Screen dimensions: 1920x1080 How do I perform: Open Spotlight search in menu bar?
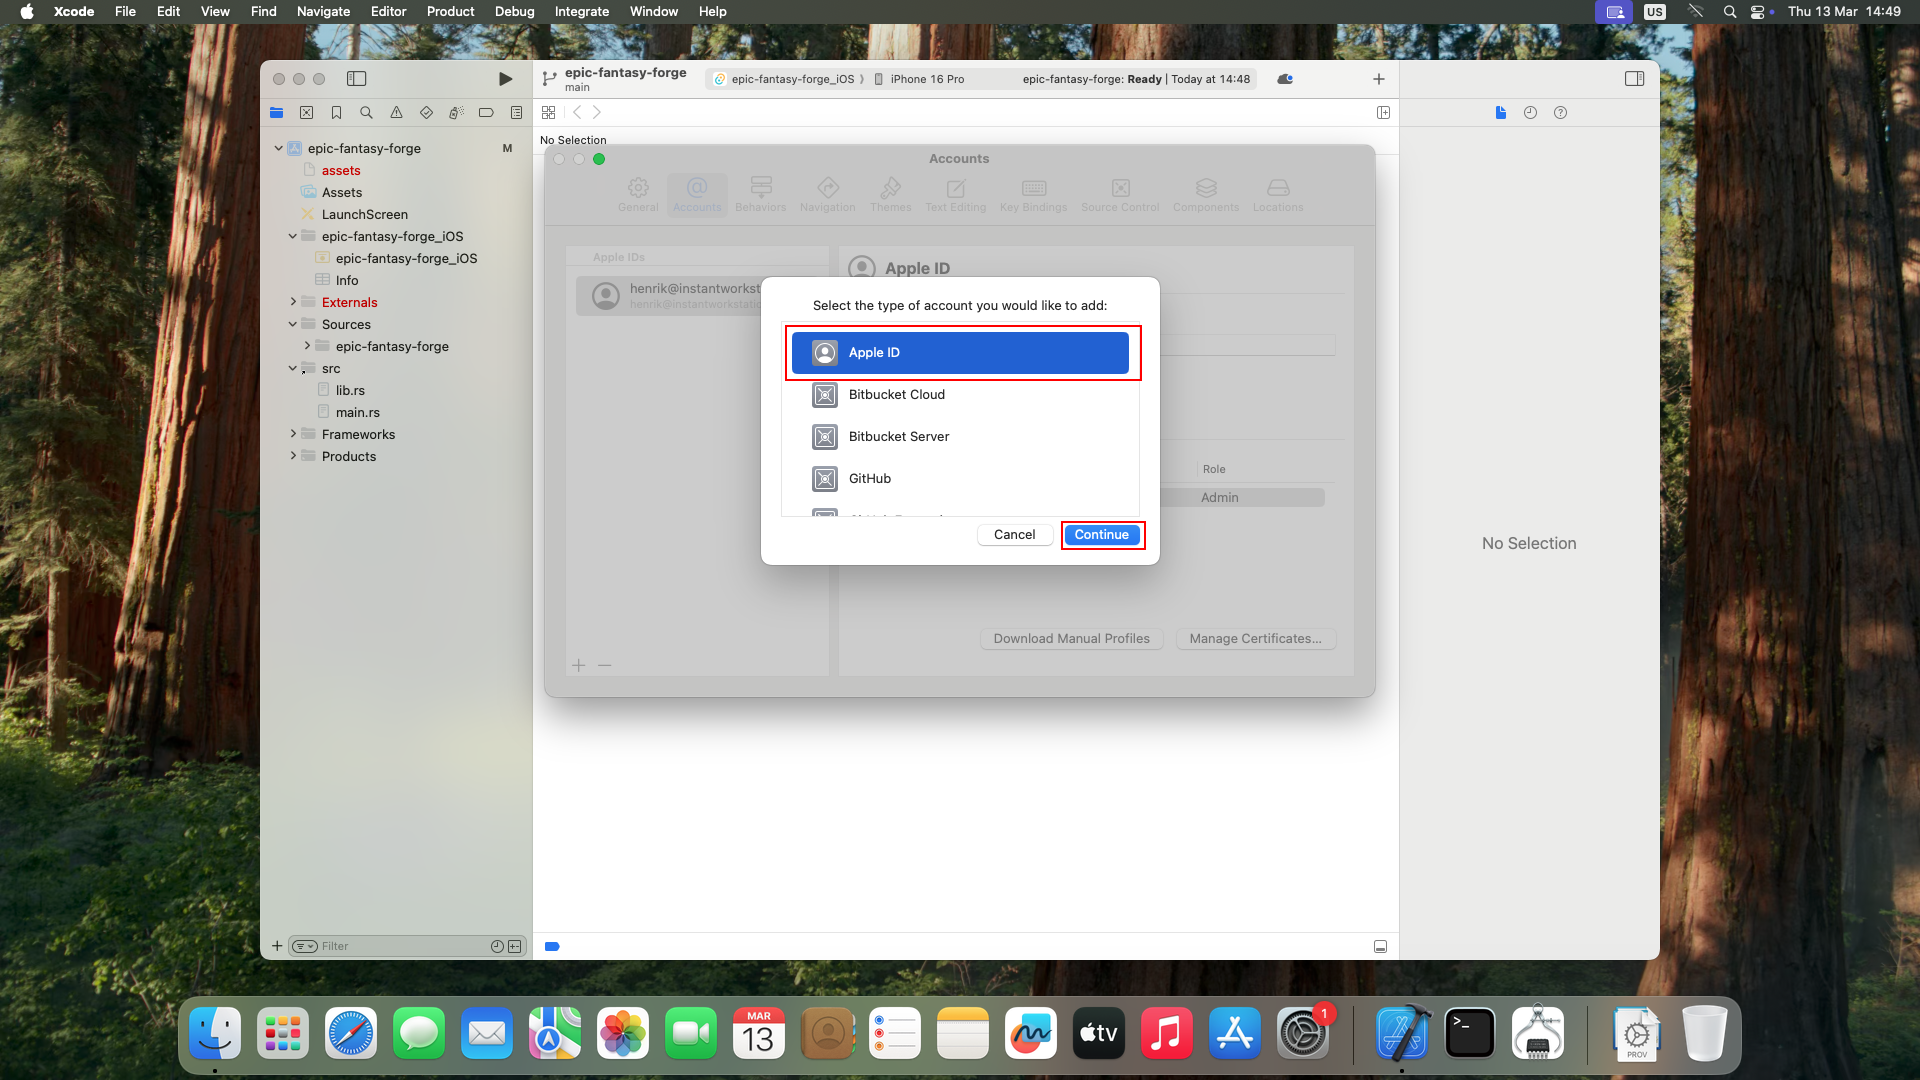pyautogui.click(x=1729, y=11)
